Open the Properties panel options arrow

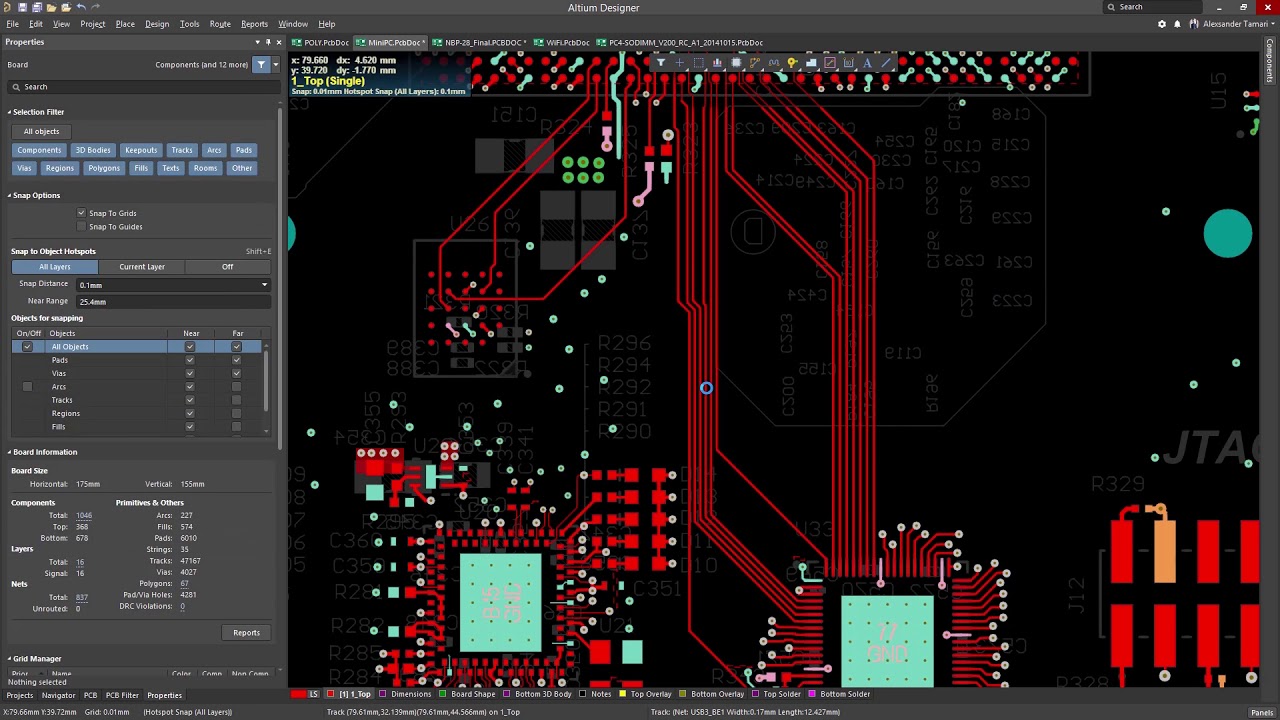[x=257, y=42]
